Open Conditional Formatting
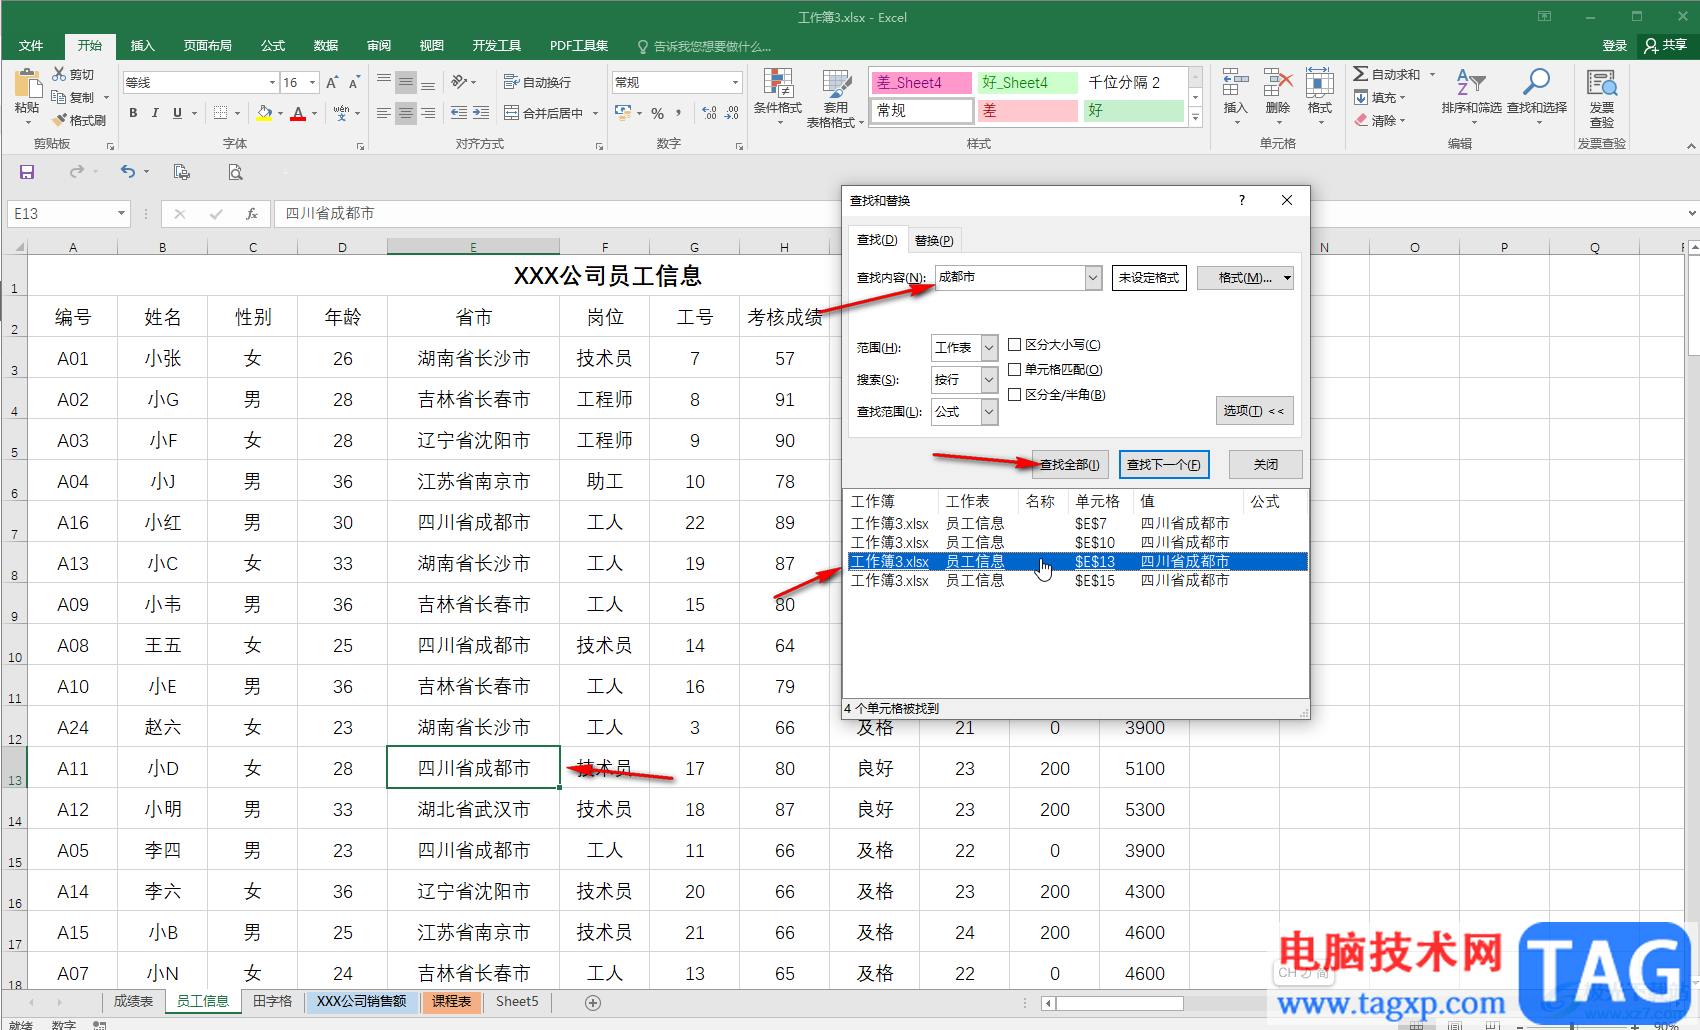This screenshot has width=1700, height=1030. click(x=778, y=97)
